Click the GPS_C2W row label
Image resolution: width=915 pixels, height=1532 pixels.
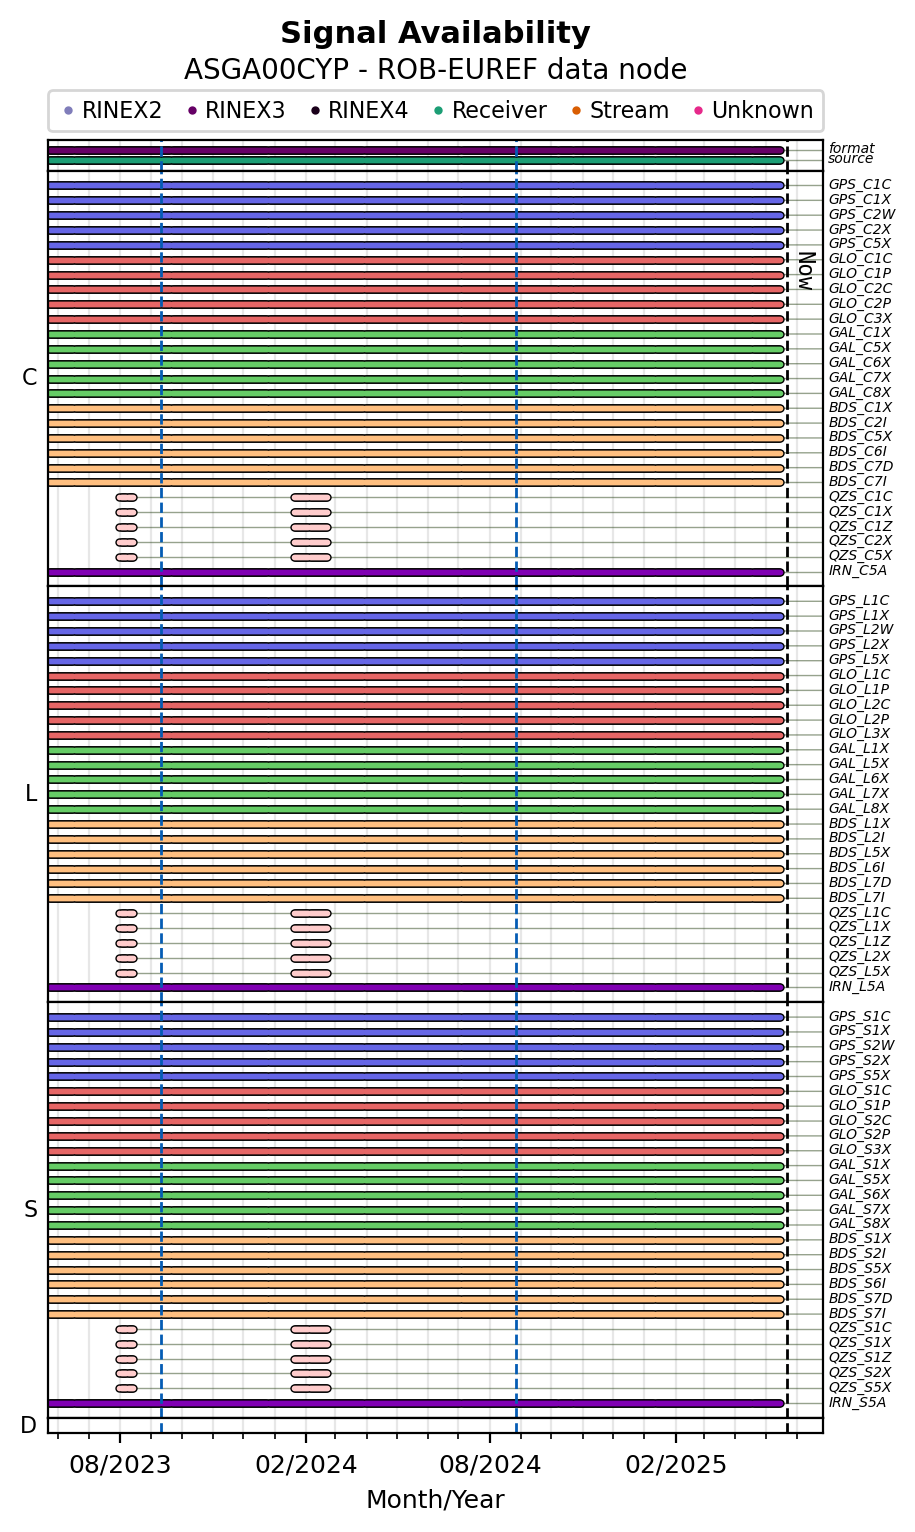861,214
